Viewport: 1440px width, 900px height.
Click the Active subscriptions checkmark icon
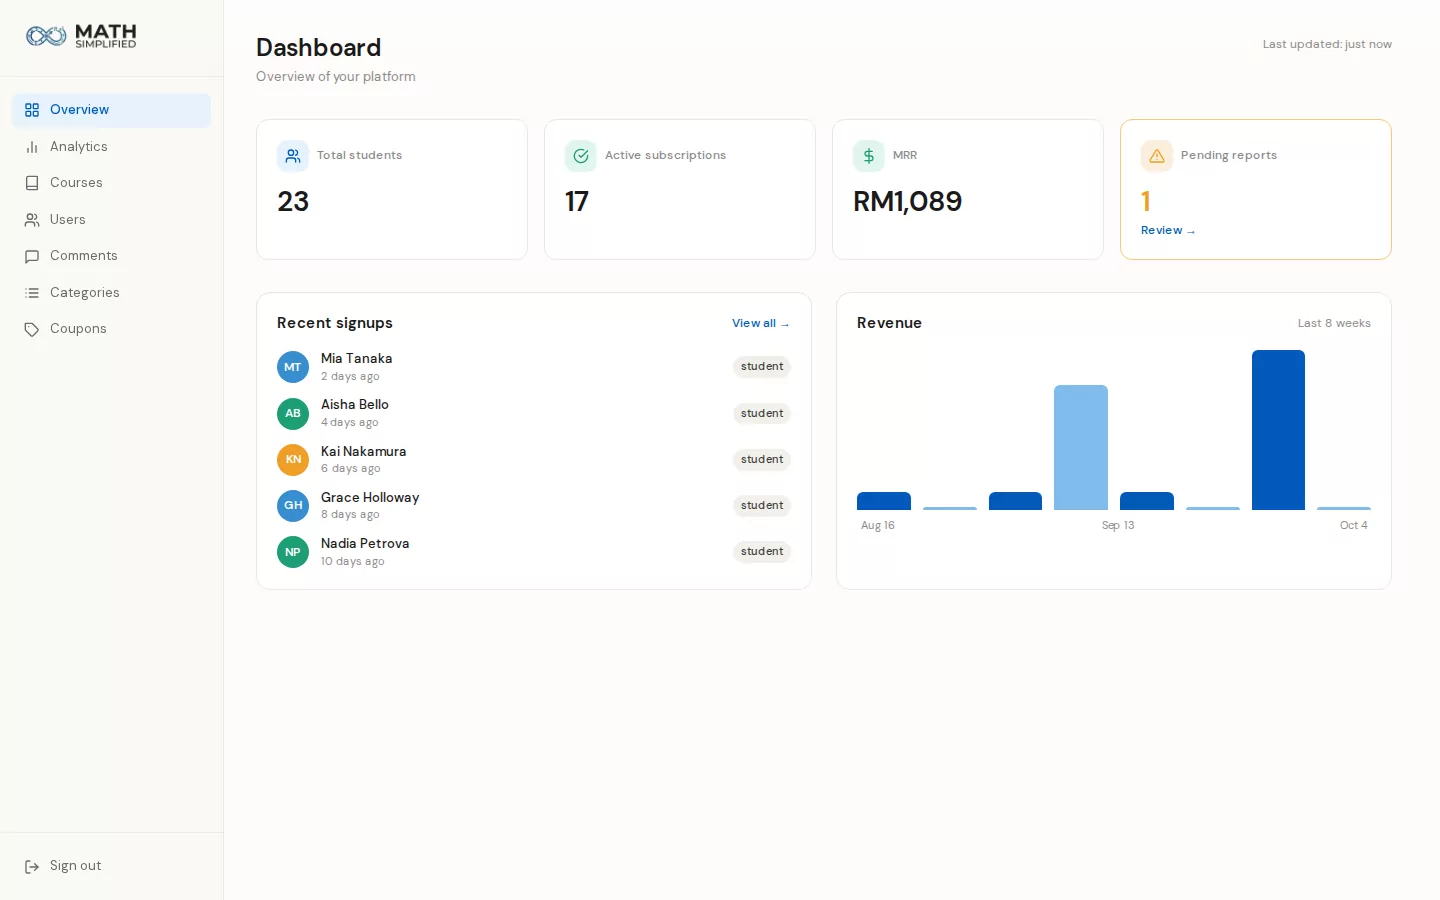581,156
